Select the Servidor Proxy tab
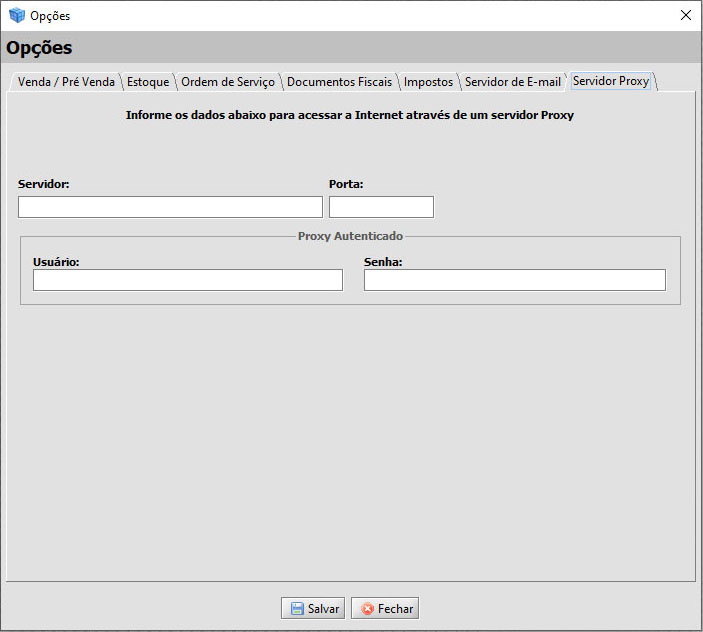The image size is (703, 632). (x=611, y=81)
